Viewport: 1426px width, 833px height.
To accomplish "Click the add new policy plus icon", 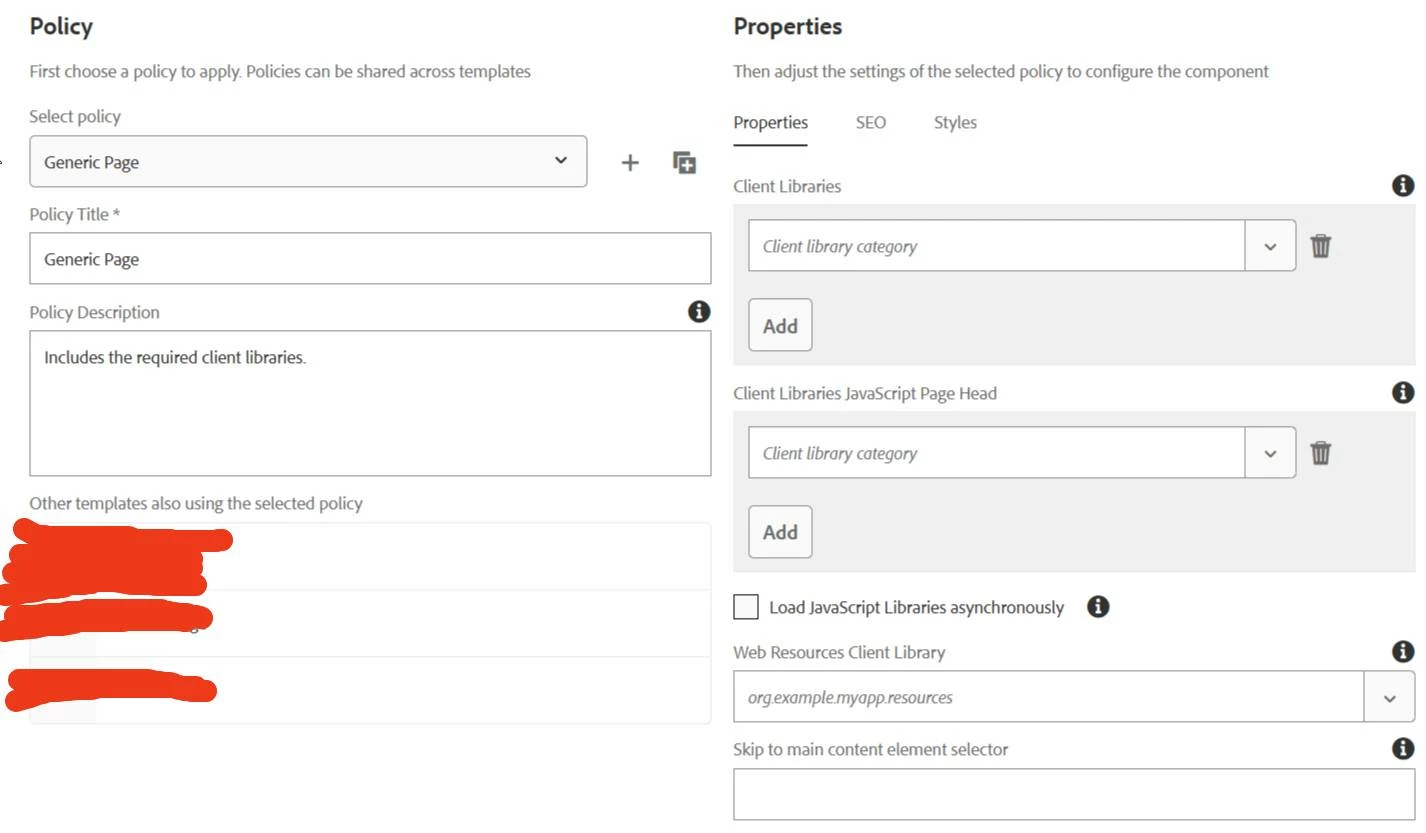I will tap(630, 163).
